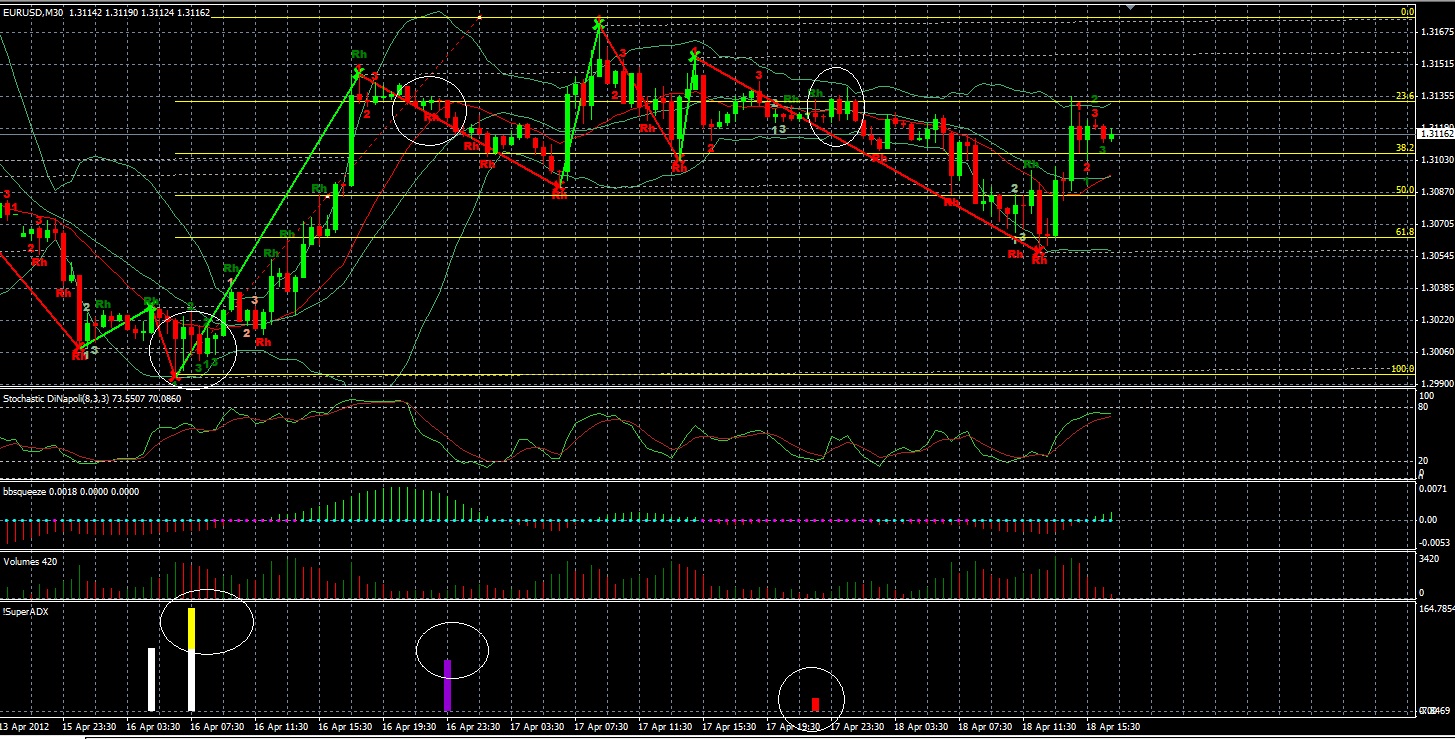
Task: Click the green X marker at the chart's highest peak
Action: tap(598, 23)
